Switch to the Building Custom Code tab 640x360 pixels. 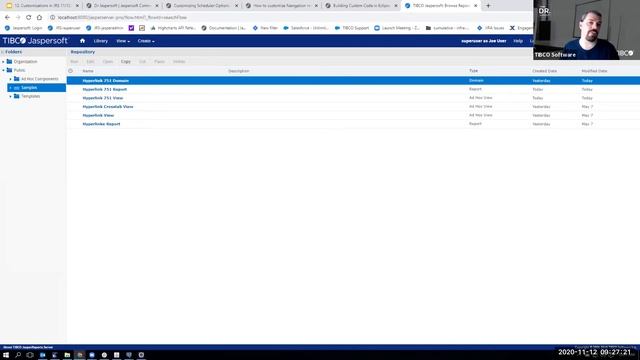[361, 6]
